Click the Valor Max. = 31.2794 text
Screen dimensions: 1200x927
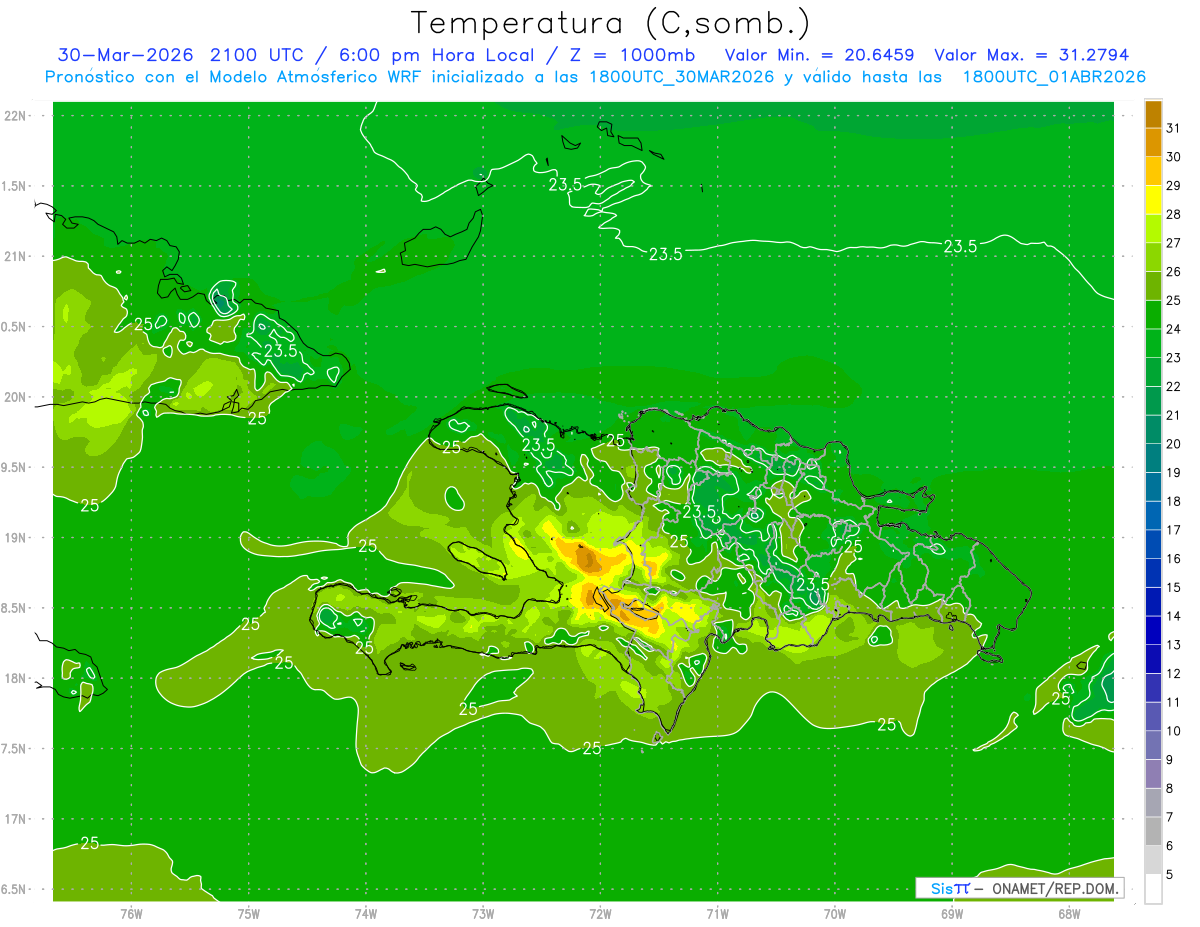point(1031,55)
